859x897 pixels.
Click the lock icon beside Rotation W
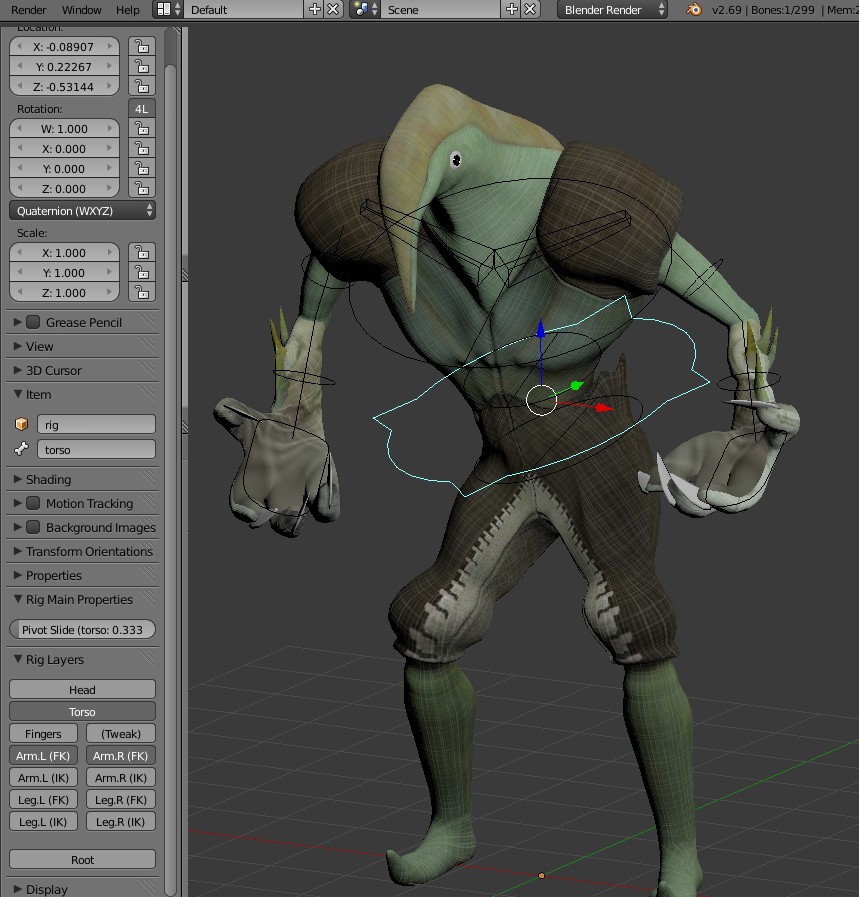141,128
